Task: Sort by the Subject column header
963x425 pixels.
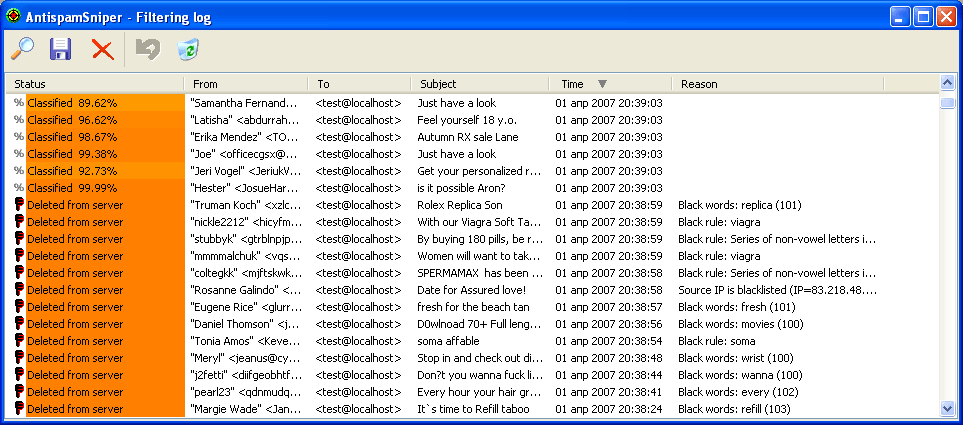Action: 480,84
